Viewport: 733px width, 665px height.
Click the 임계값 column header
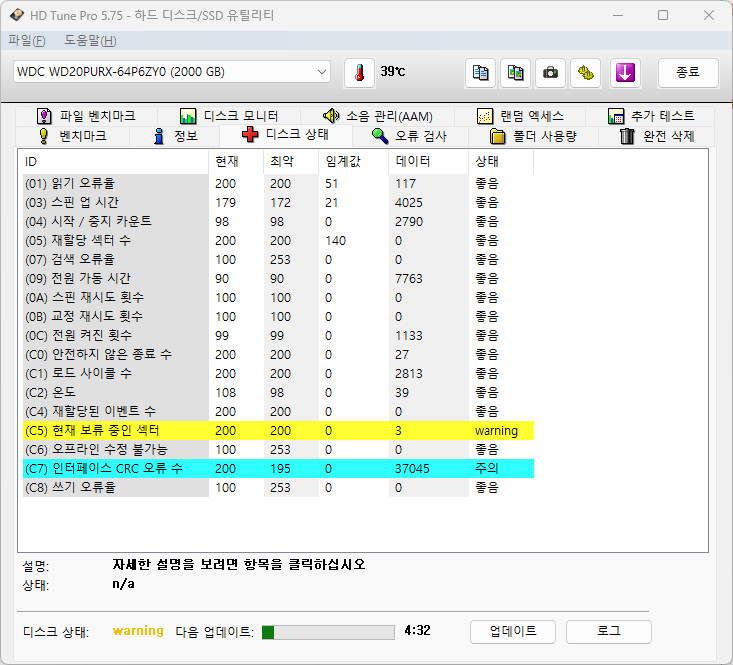click(x=353, y=162)
